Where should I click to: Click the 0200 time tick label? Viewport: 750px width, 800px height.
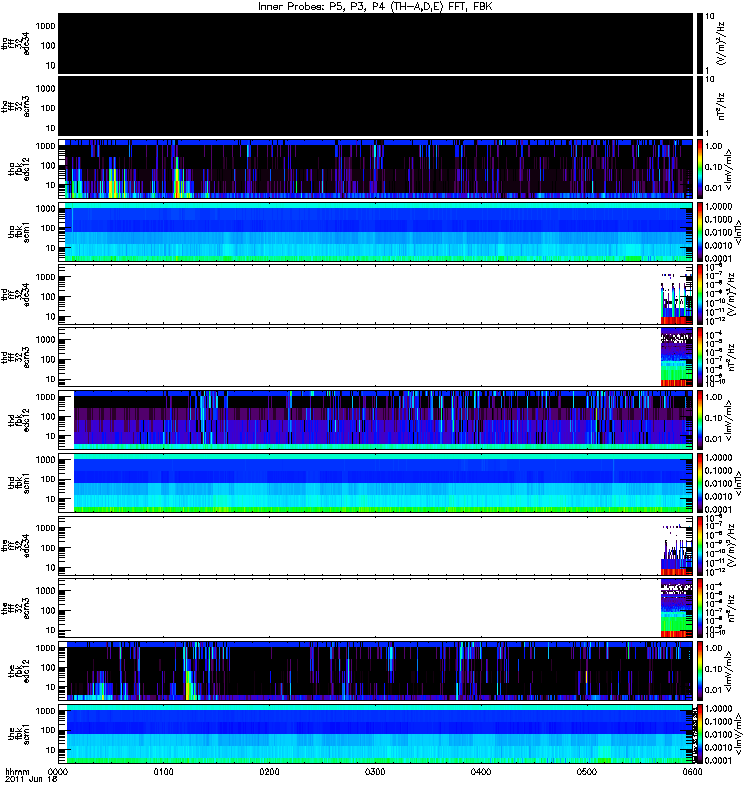269,771
